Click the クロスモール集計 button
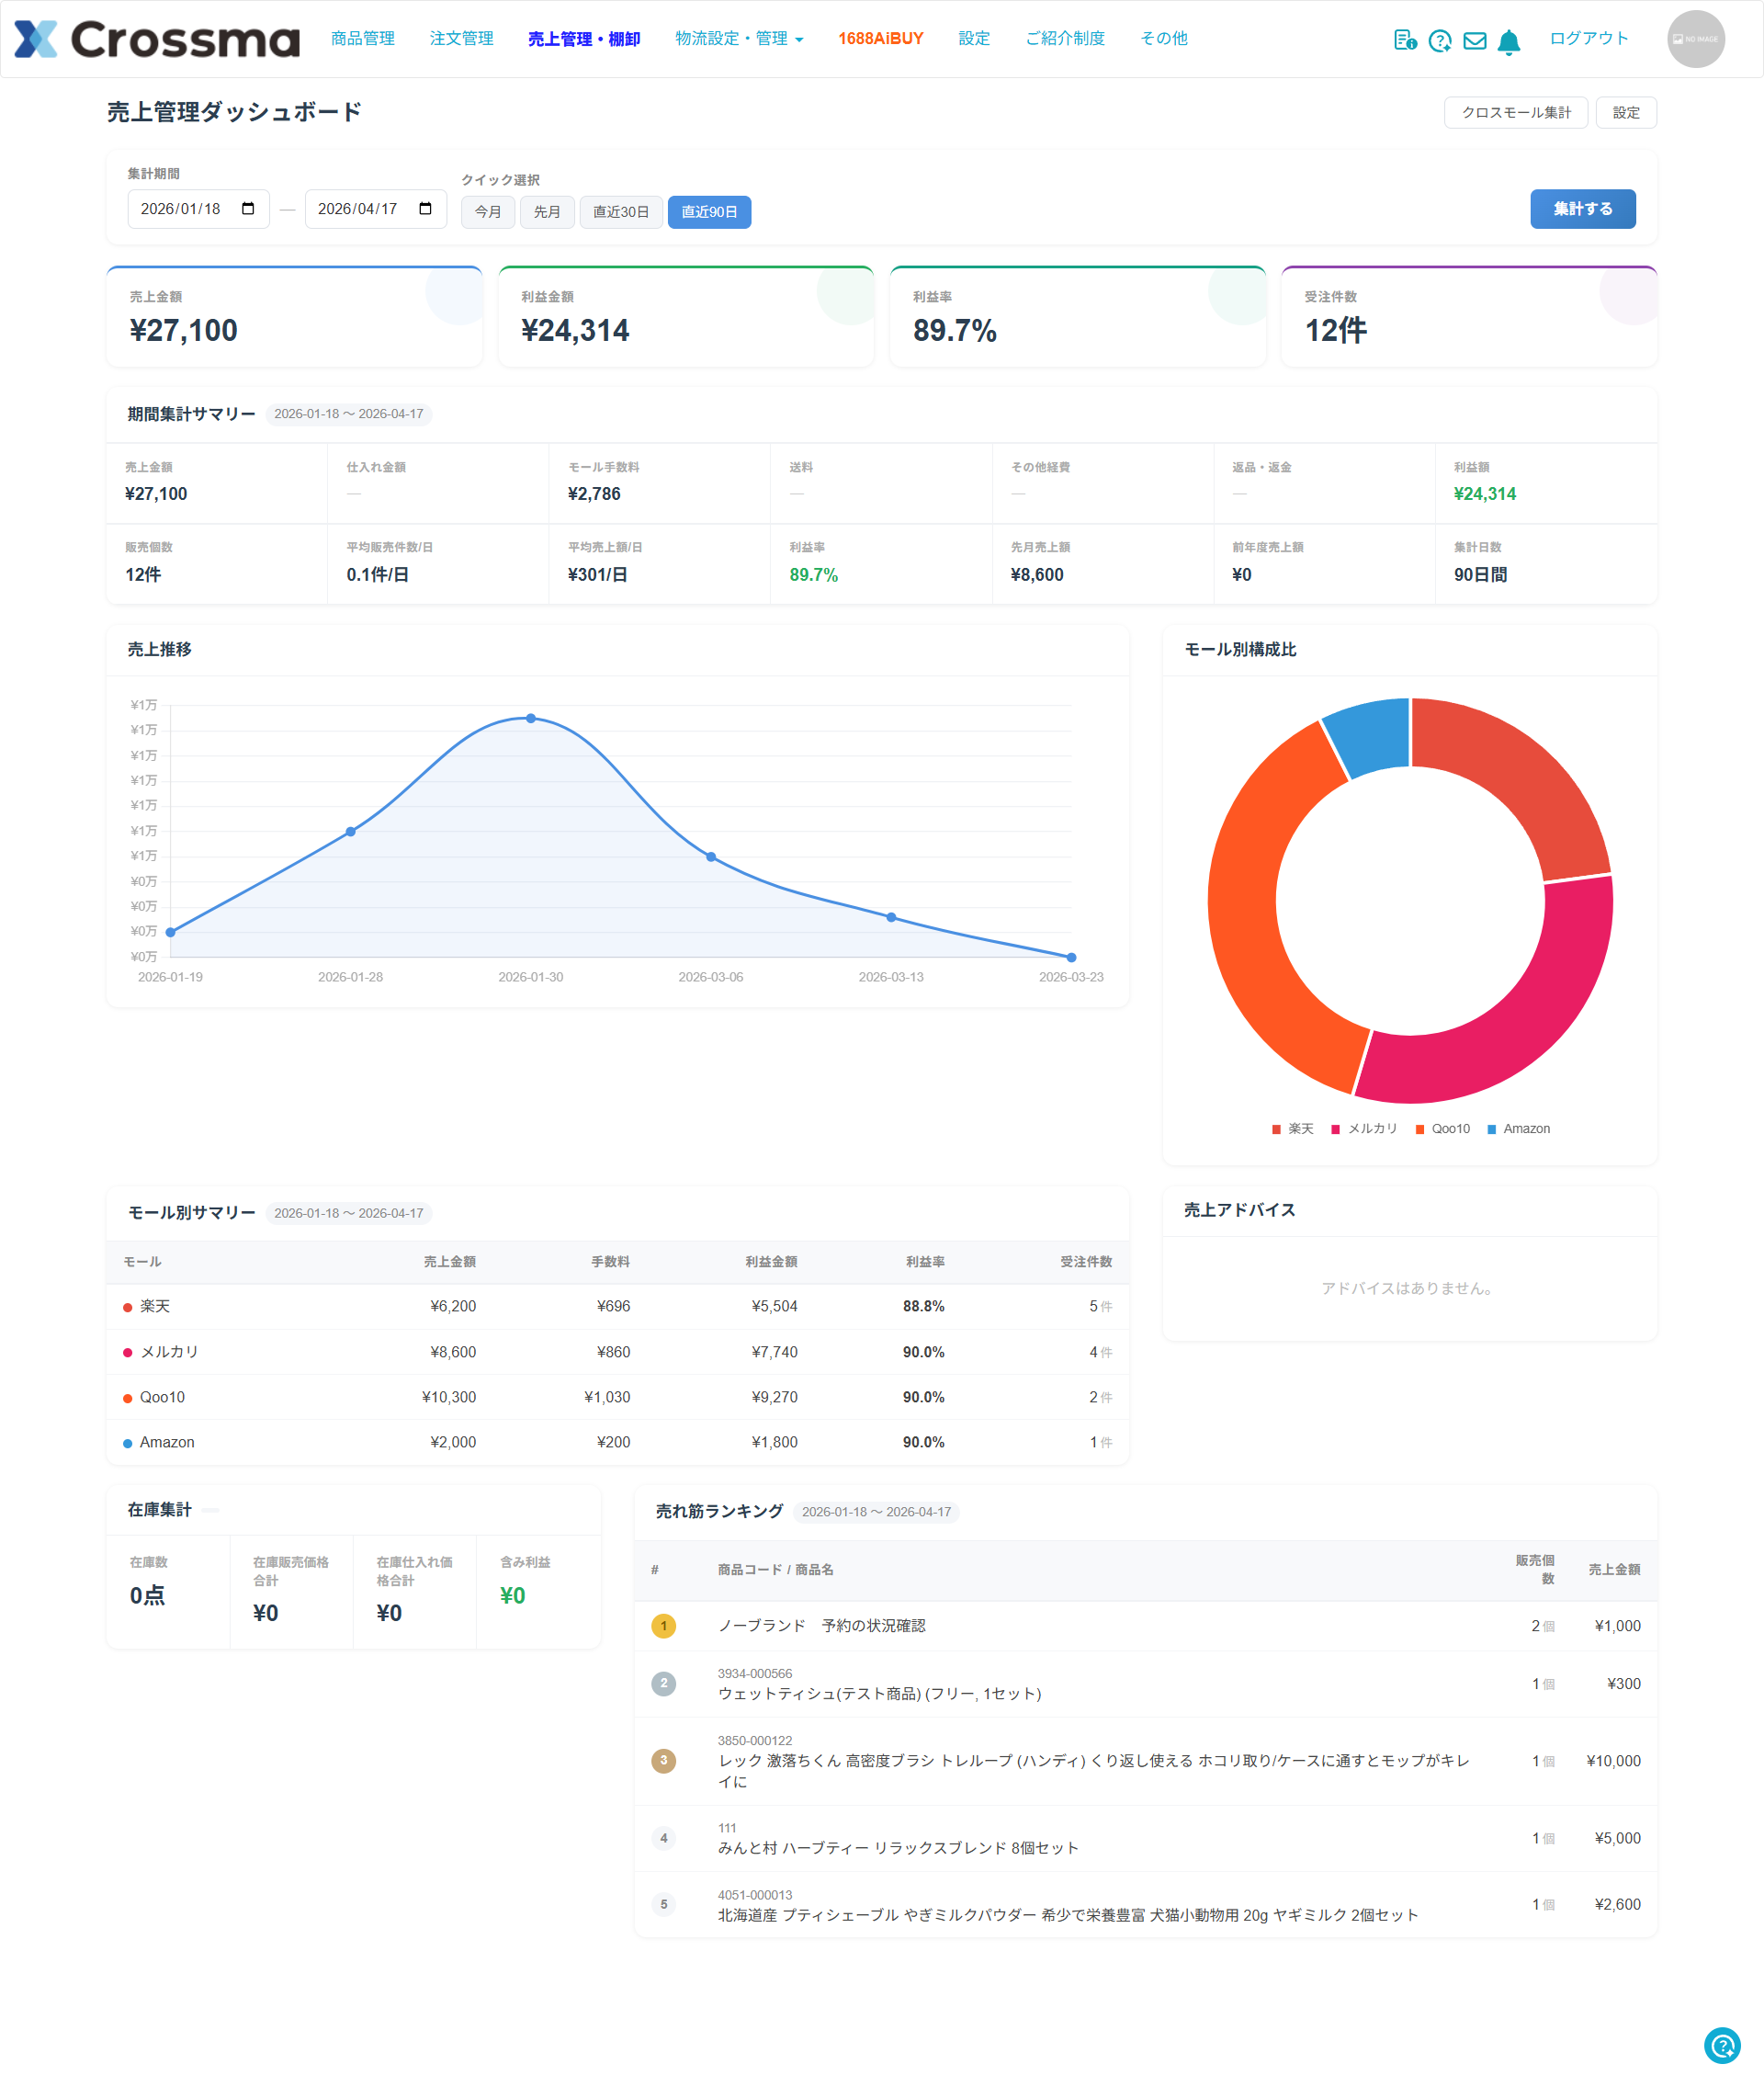The height and width of the screenshot is (2087, 1764). [1515, 113]
